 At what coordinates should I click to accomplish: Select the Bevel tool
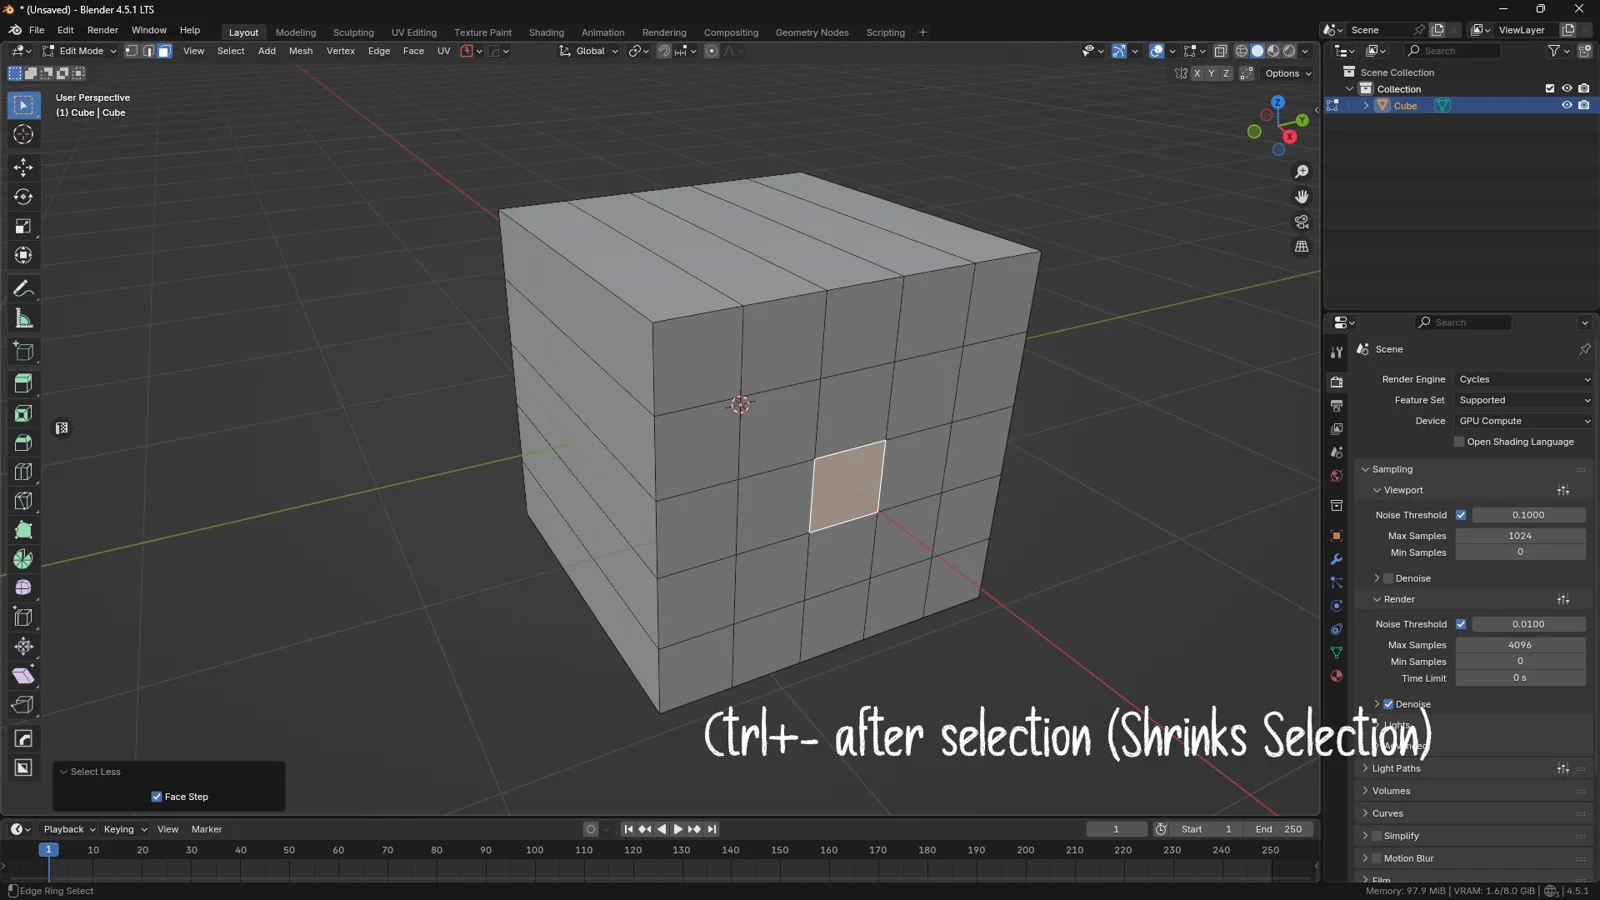point(23,443)
